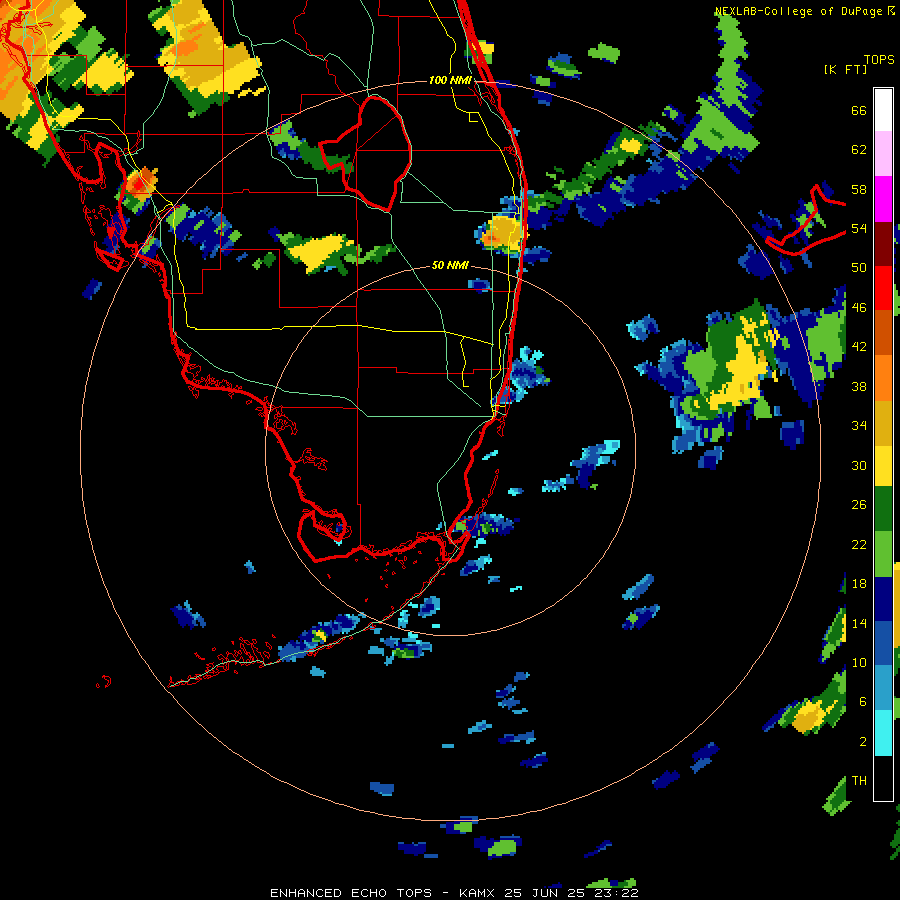Click the TH legend threshold label

[x=859, y=781]
